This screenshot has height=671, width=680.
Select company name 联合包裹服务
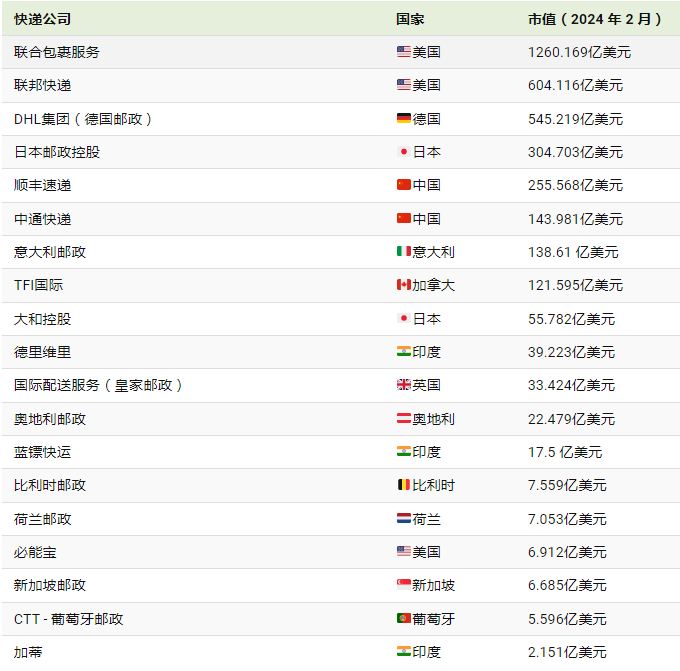click(57, 52)
